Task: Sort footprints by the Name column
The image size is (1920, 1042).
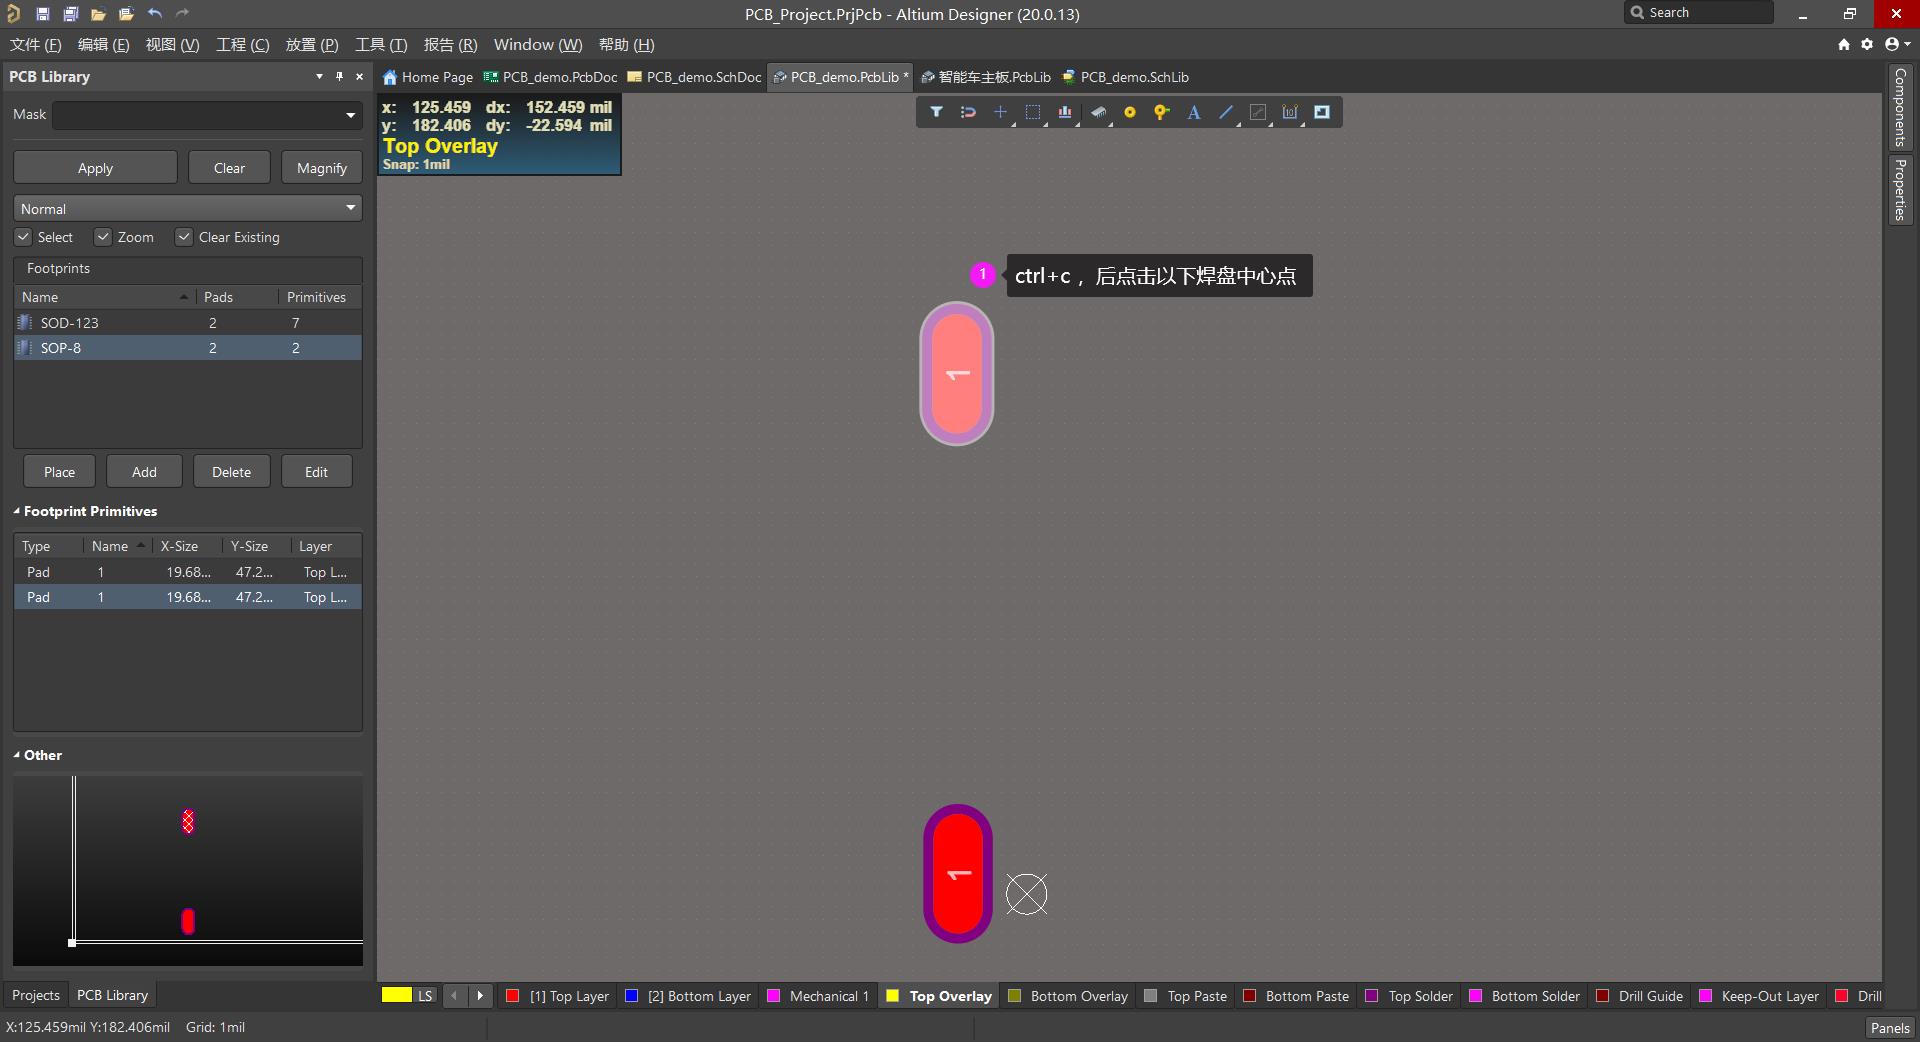Action: (105, 297)
